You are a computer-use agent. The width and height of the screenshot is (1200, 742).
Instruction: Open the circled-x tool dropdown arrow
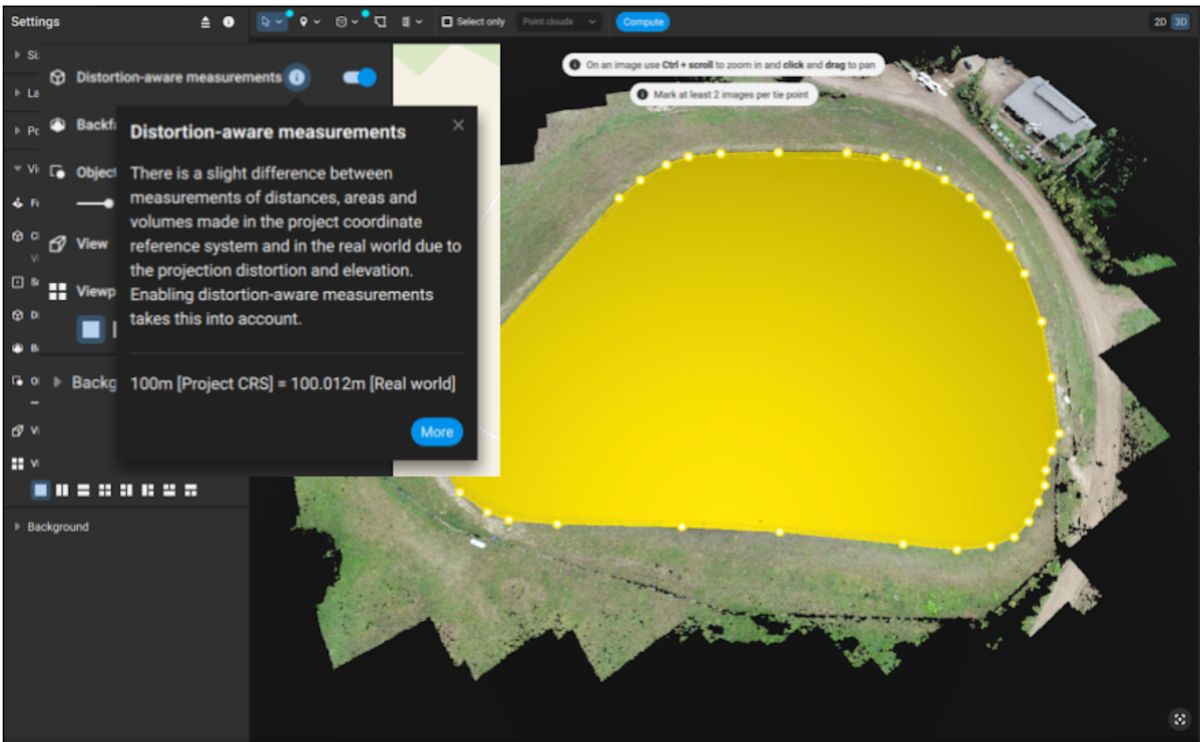click(x=355, y=22)
